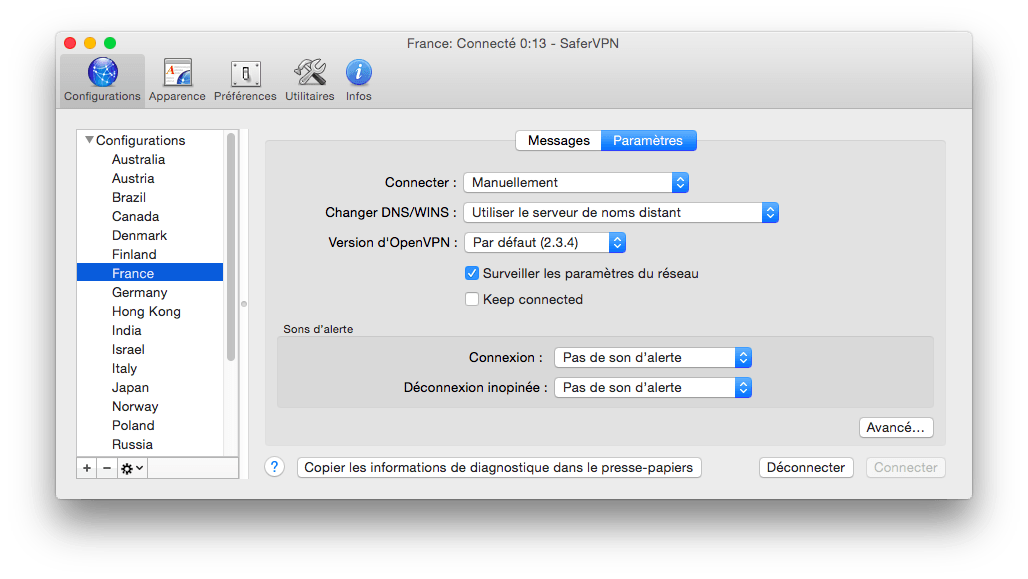This screenshot has width=1028, height=579.
Task: Select Denmark configuration
Action: (150, 235)
